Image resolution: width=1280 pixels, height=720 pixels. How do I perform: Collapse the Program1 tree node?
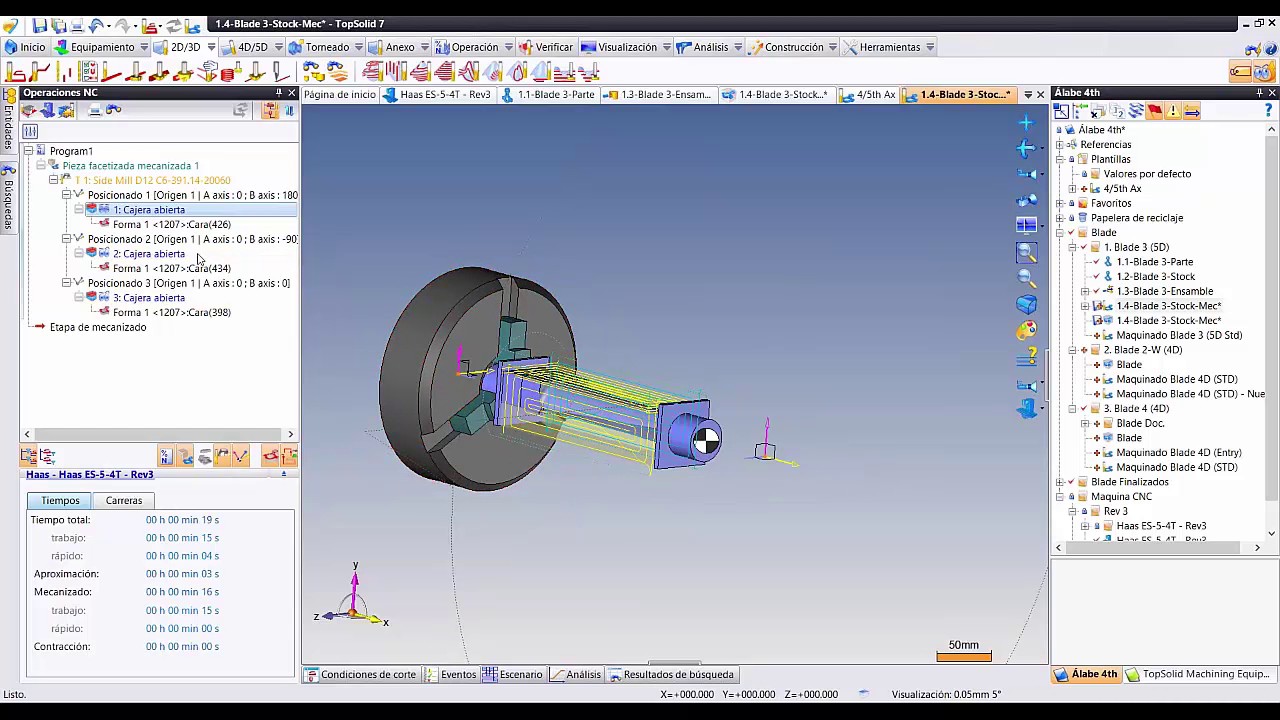coord(28,151)
